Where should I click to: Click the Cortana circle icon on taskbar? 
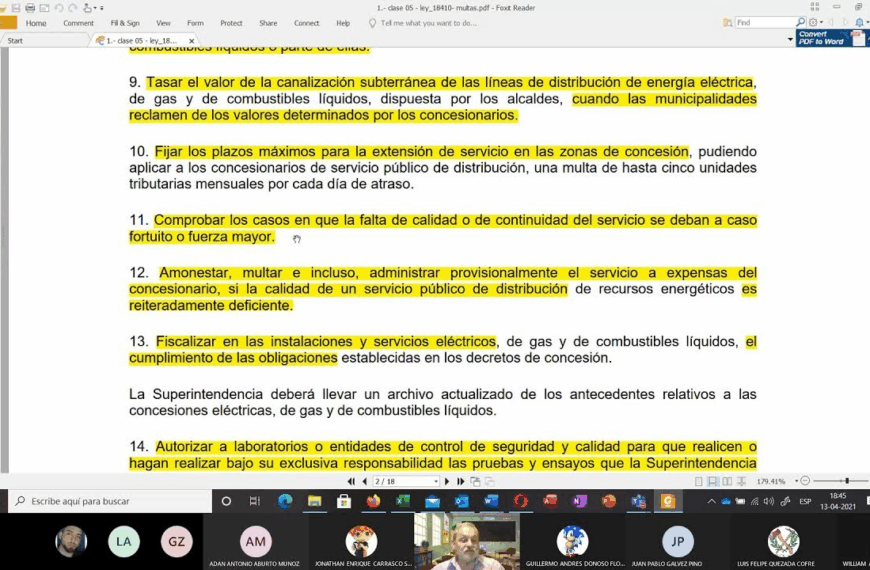226,501
